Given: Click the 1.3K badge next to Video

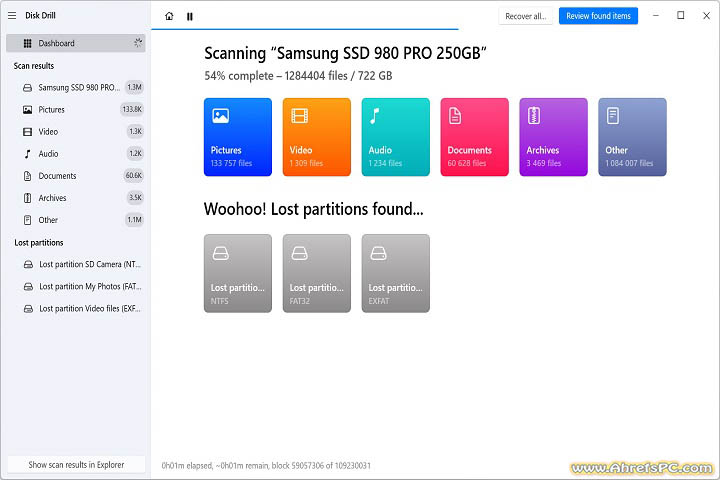Looking at the screenshot, I should (135, 131).
